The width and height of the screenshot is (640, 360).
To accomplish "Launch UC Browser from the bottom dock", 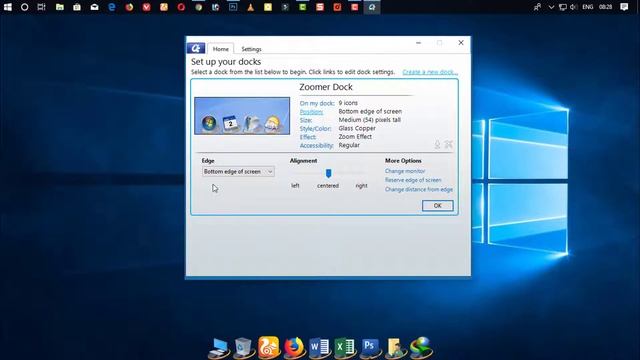I will coord(269,347).
